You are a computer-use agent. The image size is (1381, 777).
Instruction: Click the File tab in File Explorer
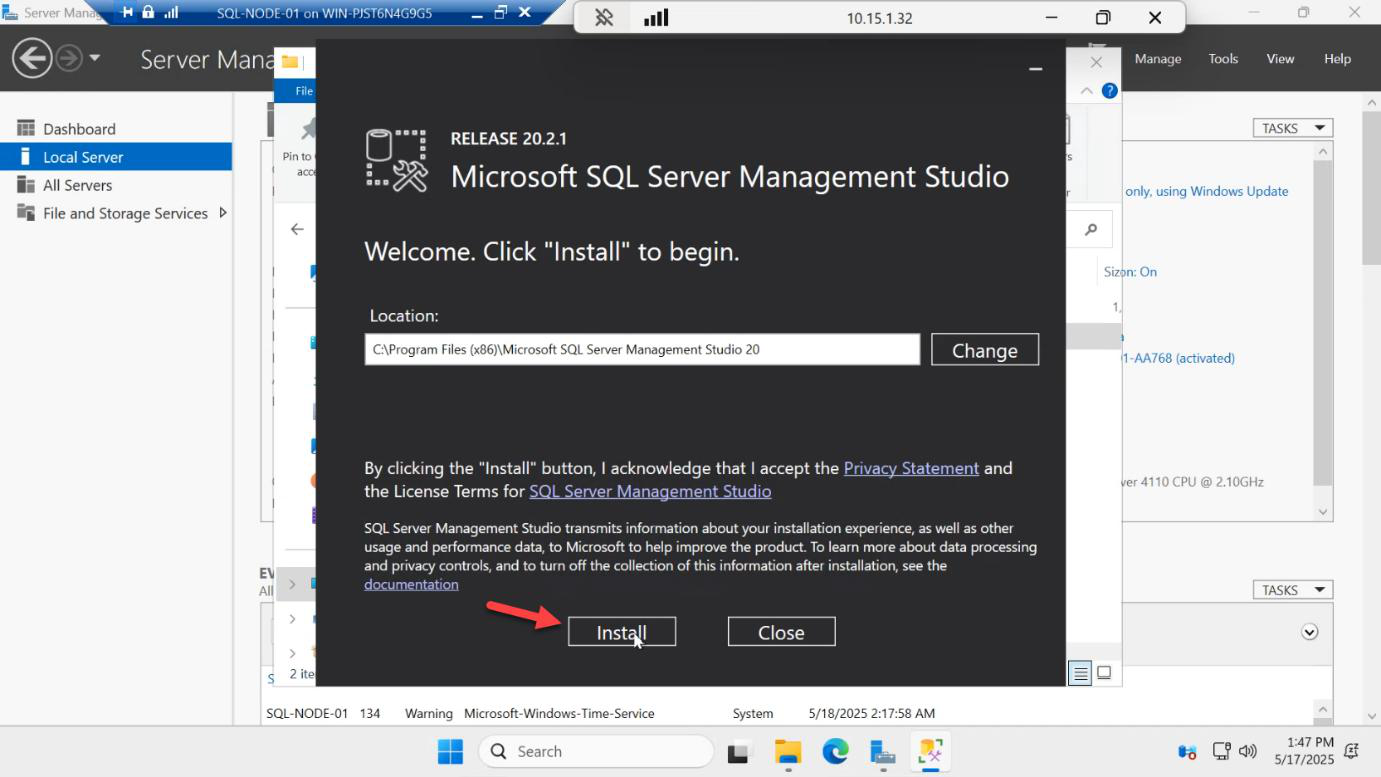[x=304, y=91]
